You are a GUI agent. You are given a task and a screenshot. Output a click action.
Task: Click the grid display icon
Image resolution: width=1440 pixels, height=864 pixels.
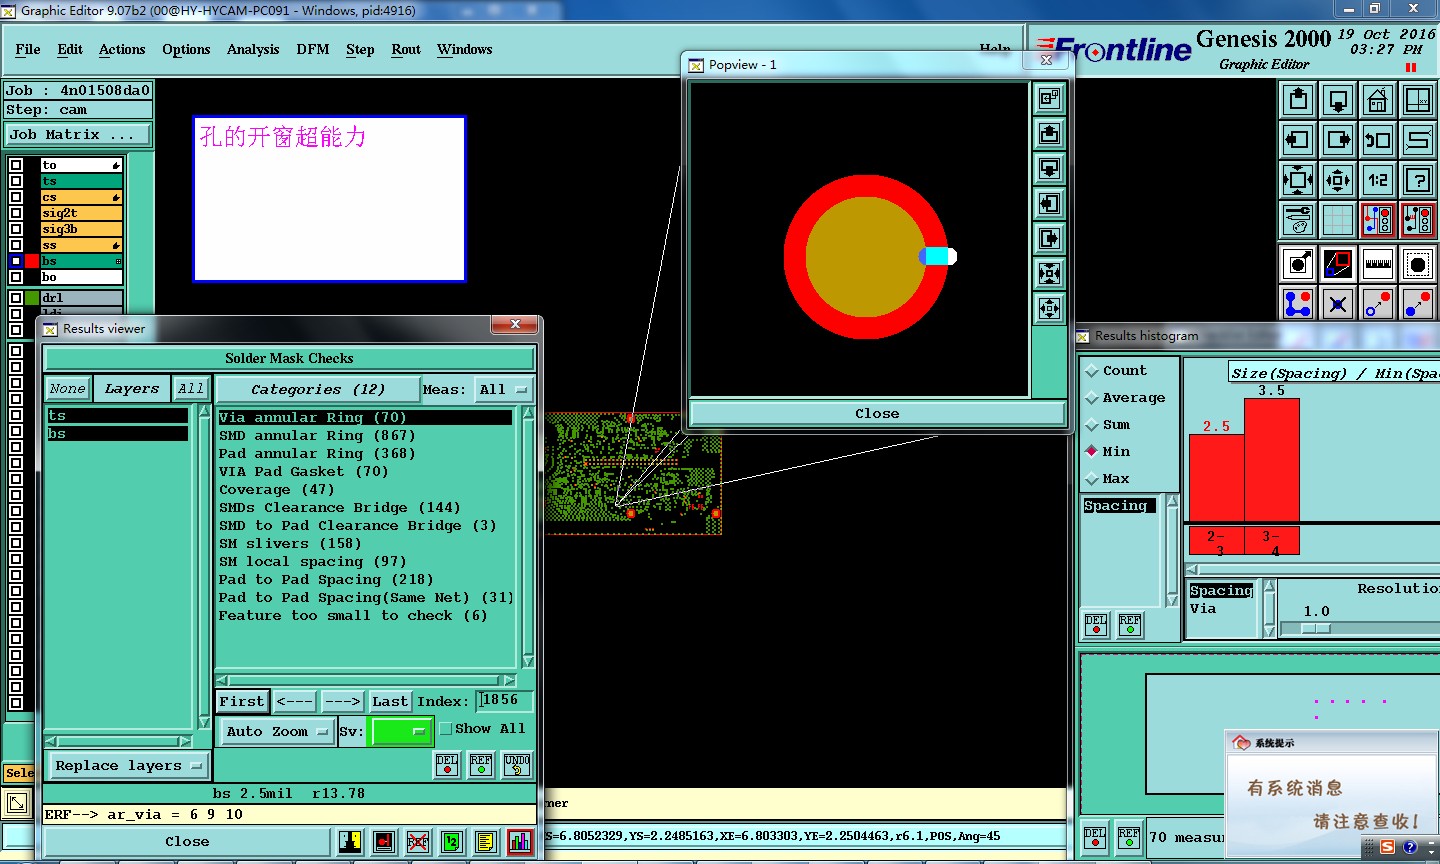(x=1338, y=220)
